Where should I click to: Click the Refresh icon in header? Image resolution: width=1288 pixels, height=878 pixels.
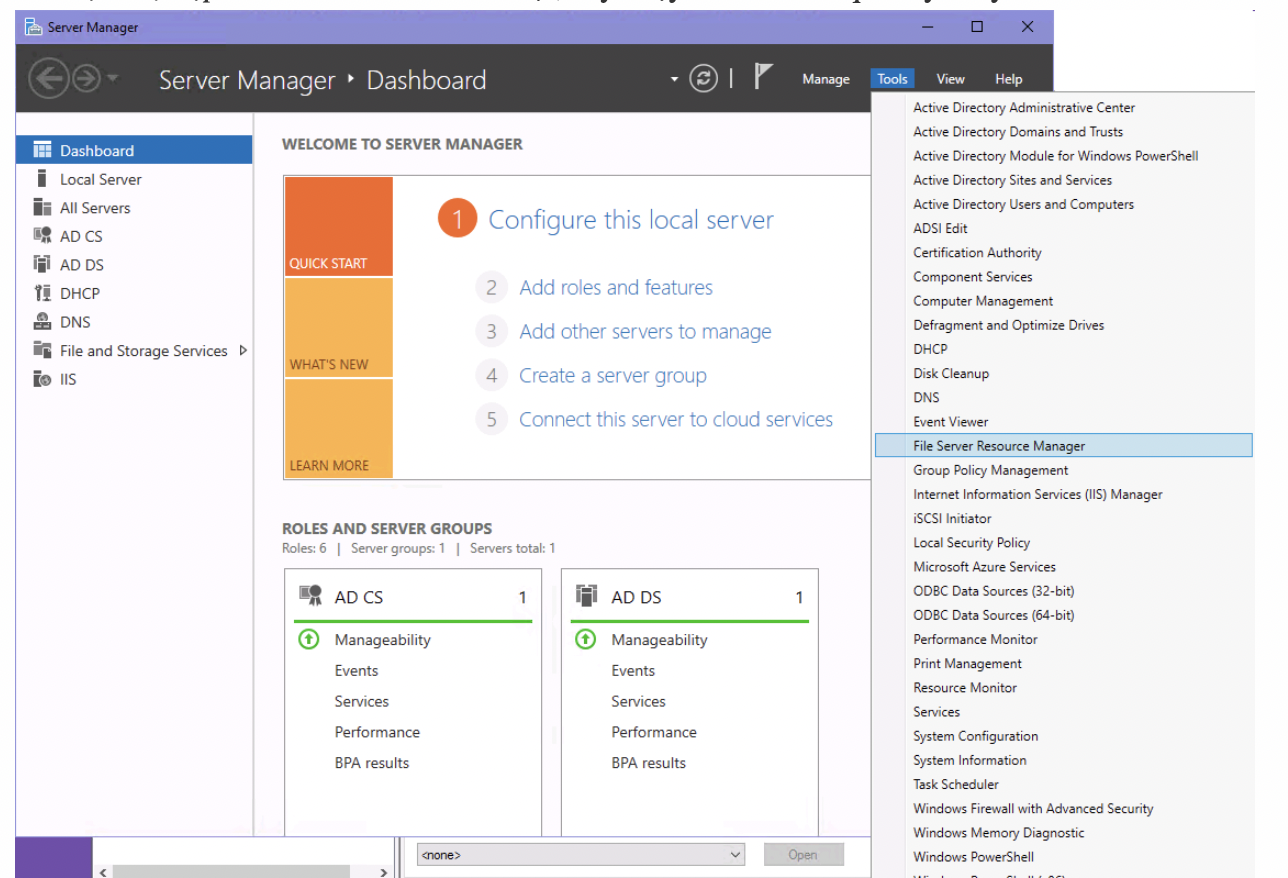pos(704,79)
